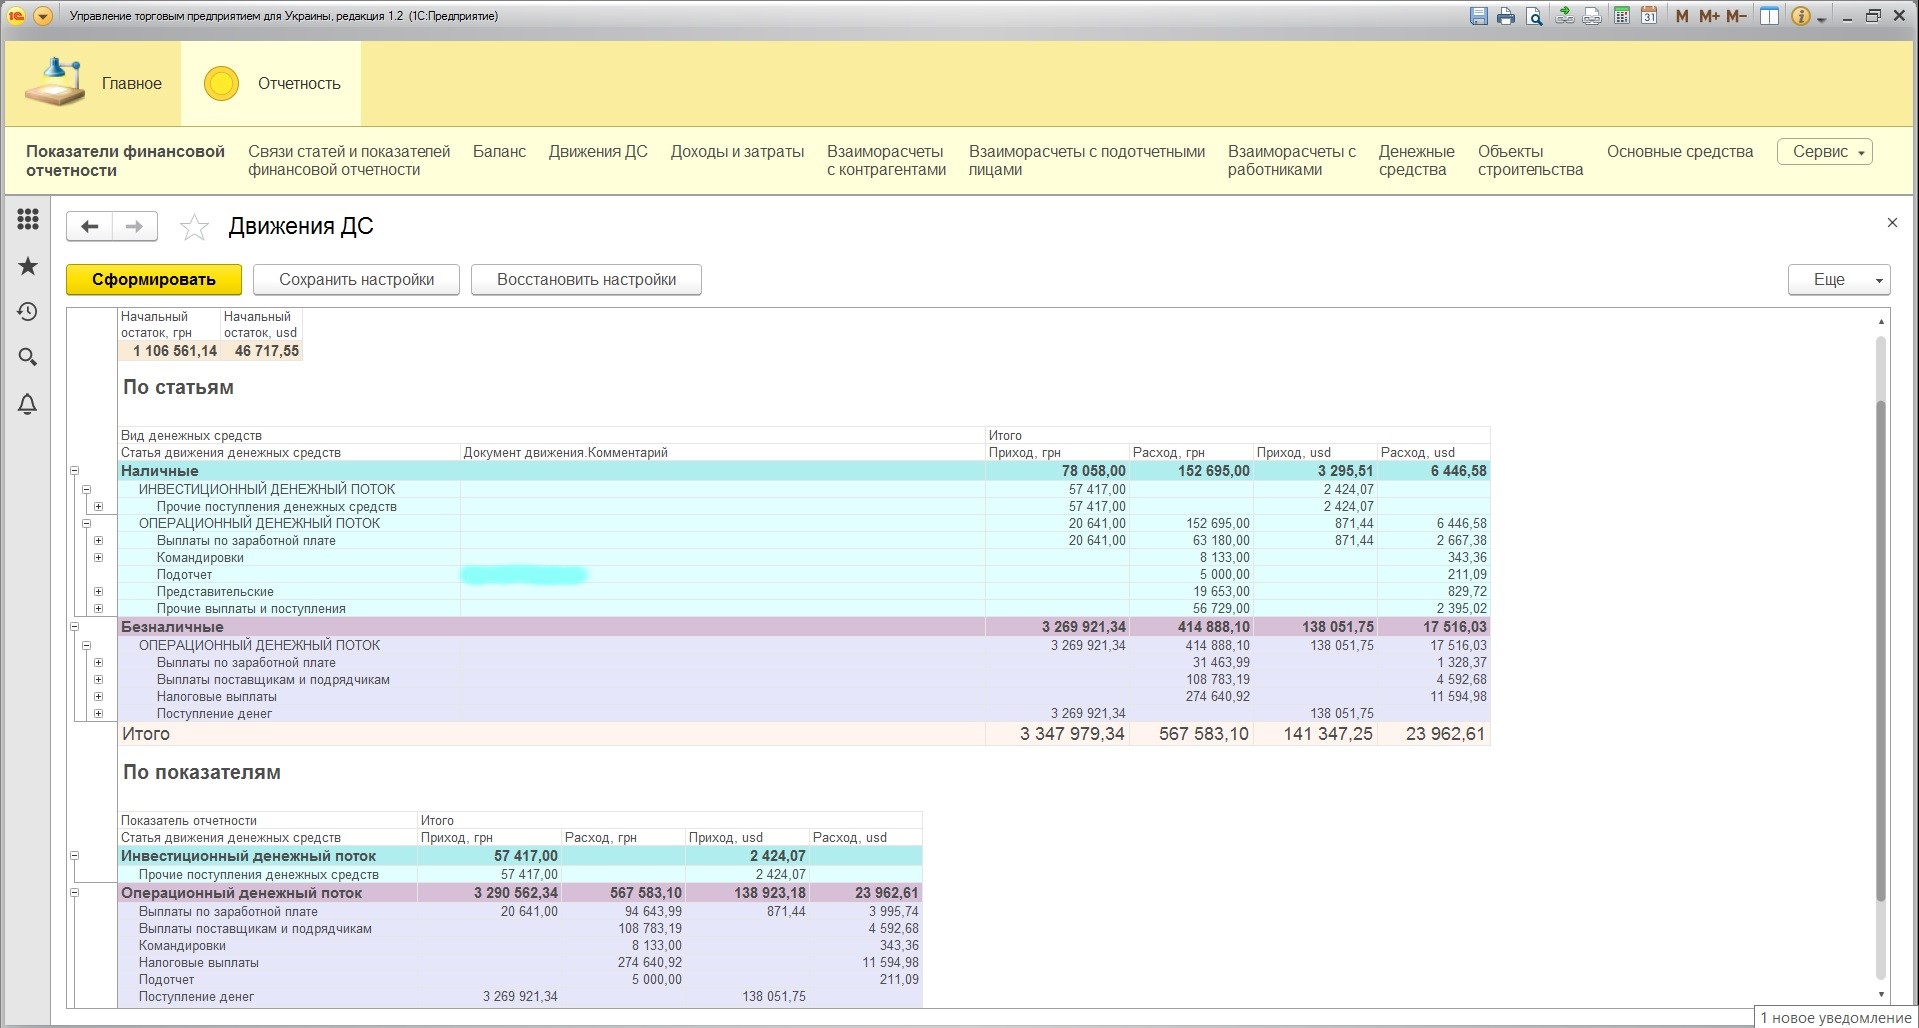Expand Выплаты поставщикам и подрядчикам under Безналичные
The height and width of the screenshot is (1028, 1919).
tap(98, 680)
